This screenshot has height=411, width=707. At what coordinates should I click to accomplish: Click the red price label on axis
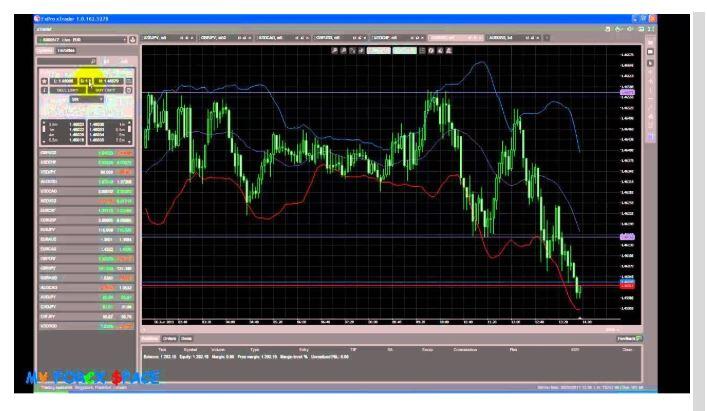627,286
